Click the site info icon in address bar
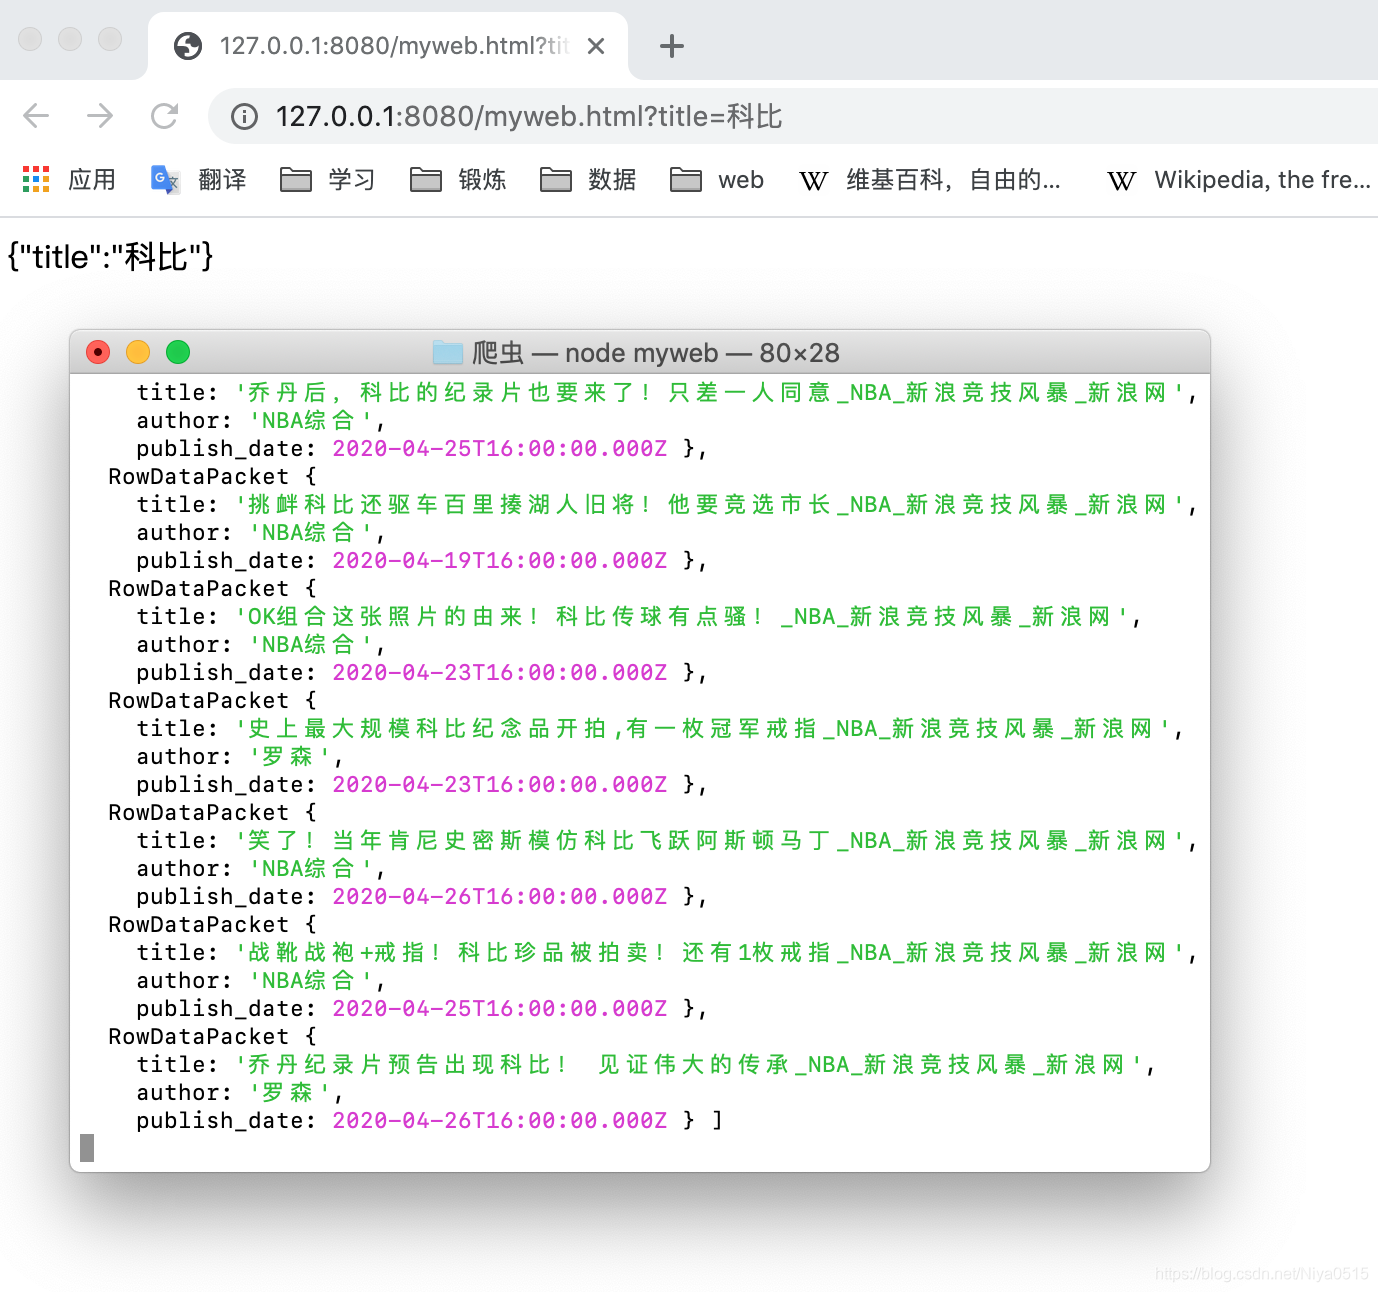1378x1292 pixels. [244, 117]
